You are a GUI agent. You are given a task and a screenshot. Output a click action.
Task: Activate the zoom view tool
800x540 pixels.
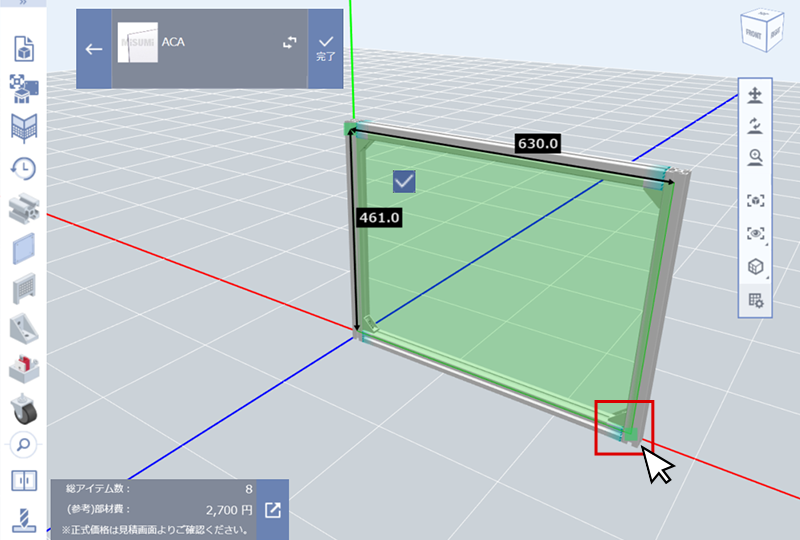point(756,157)
